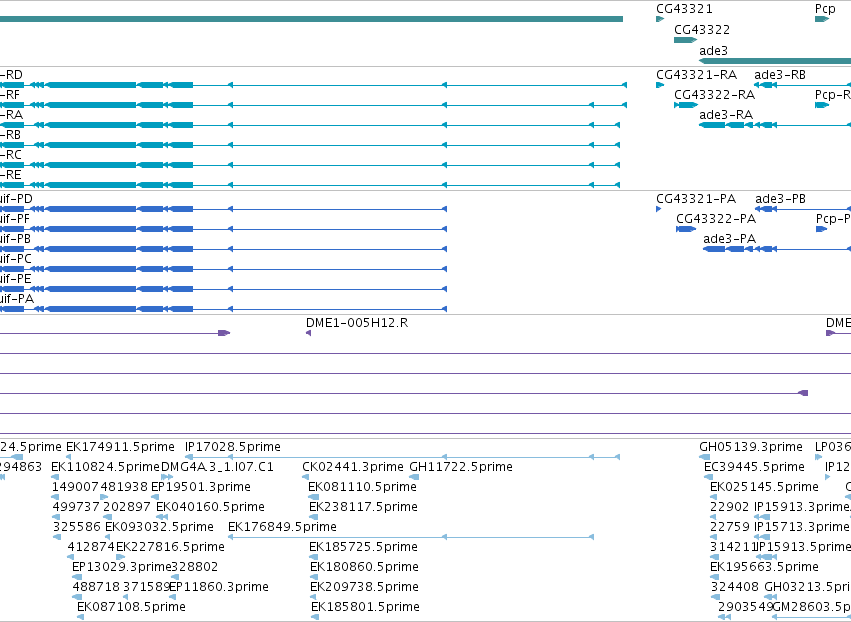The width and height of the screenshot is (851, 622).
Task: Click EST label EK185725.5prime
Action: click(364, 548)
